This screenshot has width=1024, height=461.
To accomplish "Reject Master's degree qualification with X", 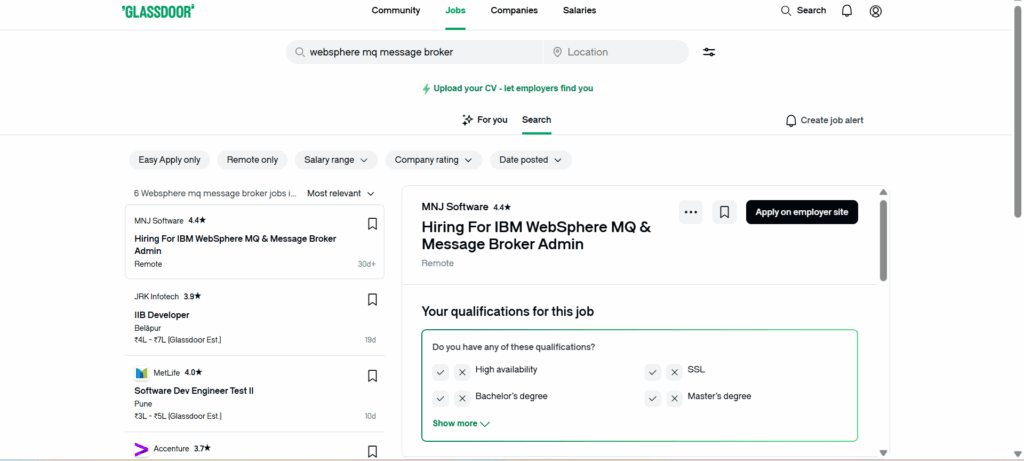I will coord(675,399).
